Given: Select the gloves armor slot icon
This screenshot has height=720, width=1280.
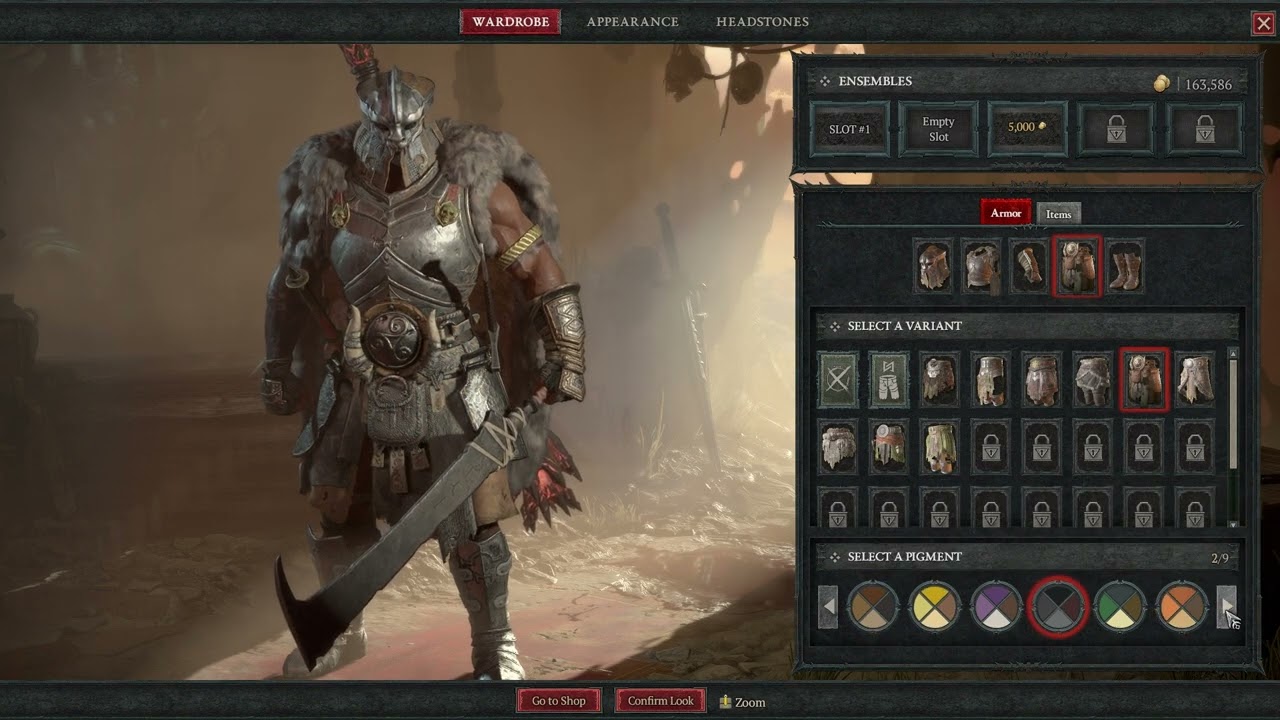Looking at the screenshot, I should pos(1029,267).
